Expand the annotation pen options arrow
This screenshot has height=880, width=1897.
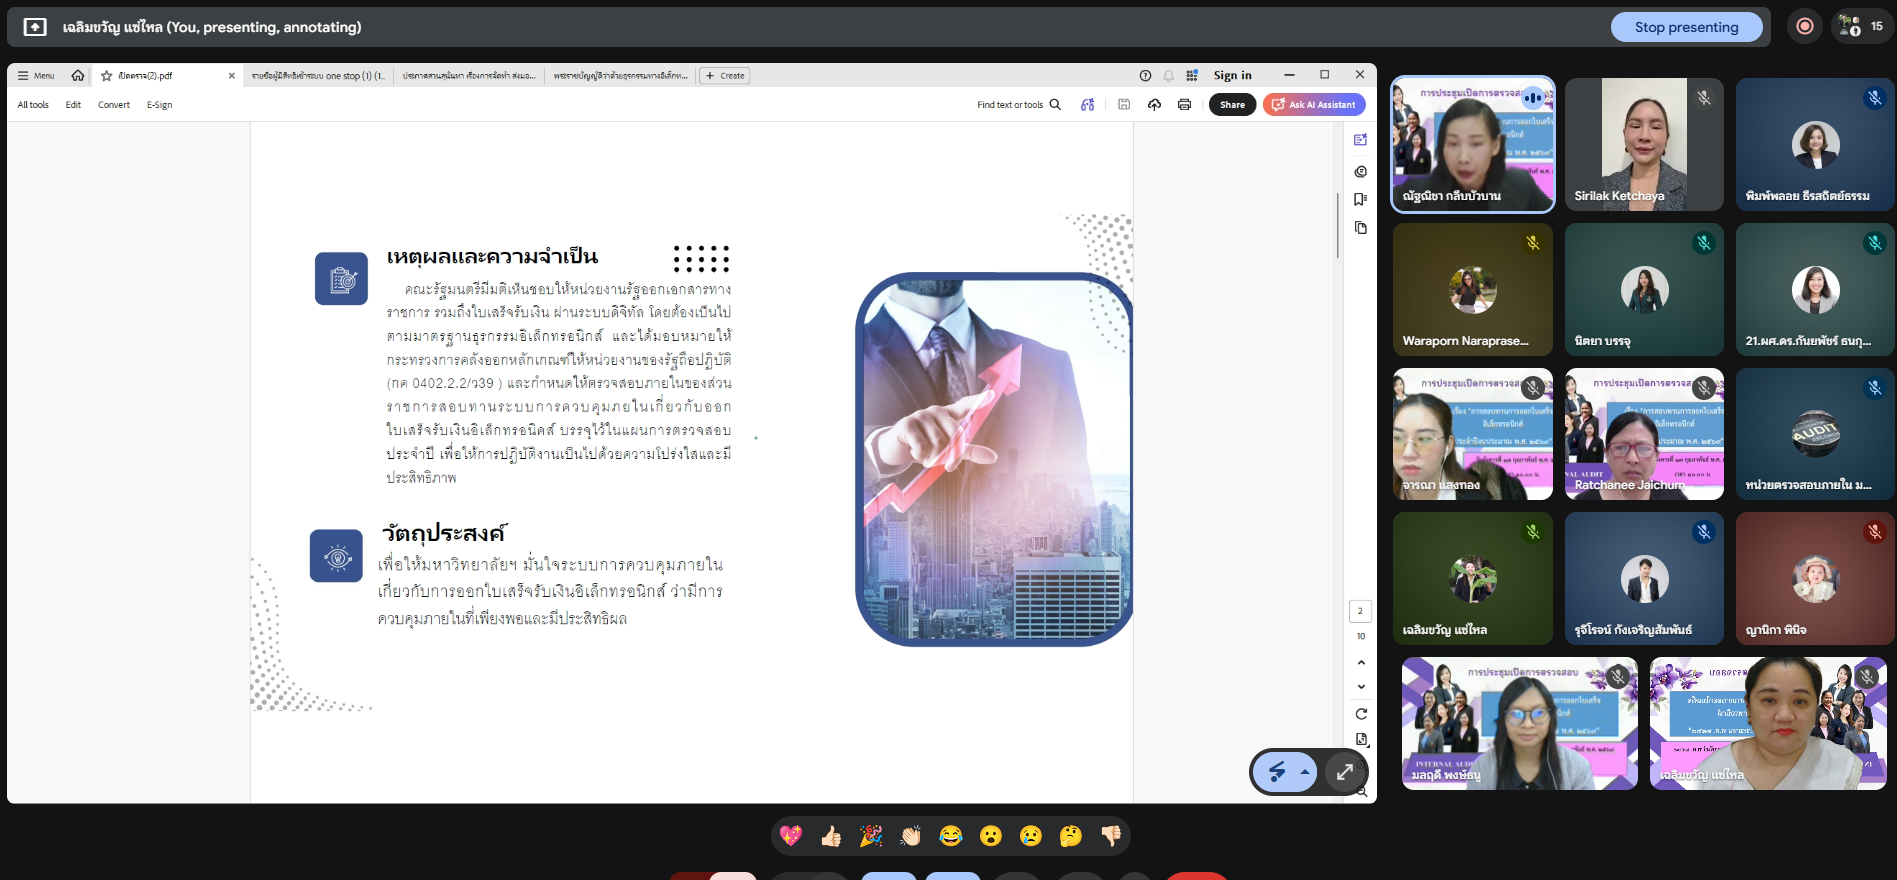click(x=1305, y=772)
